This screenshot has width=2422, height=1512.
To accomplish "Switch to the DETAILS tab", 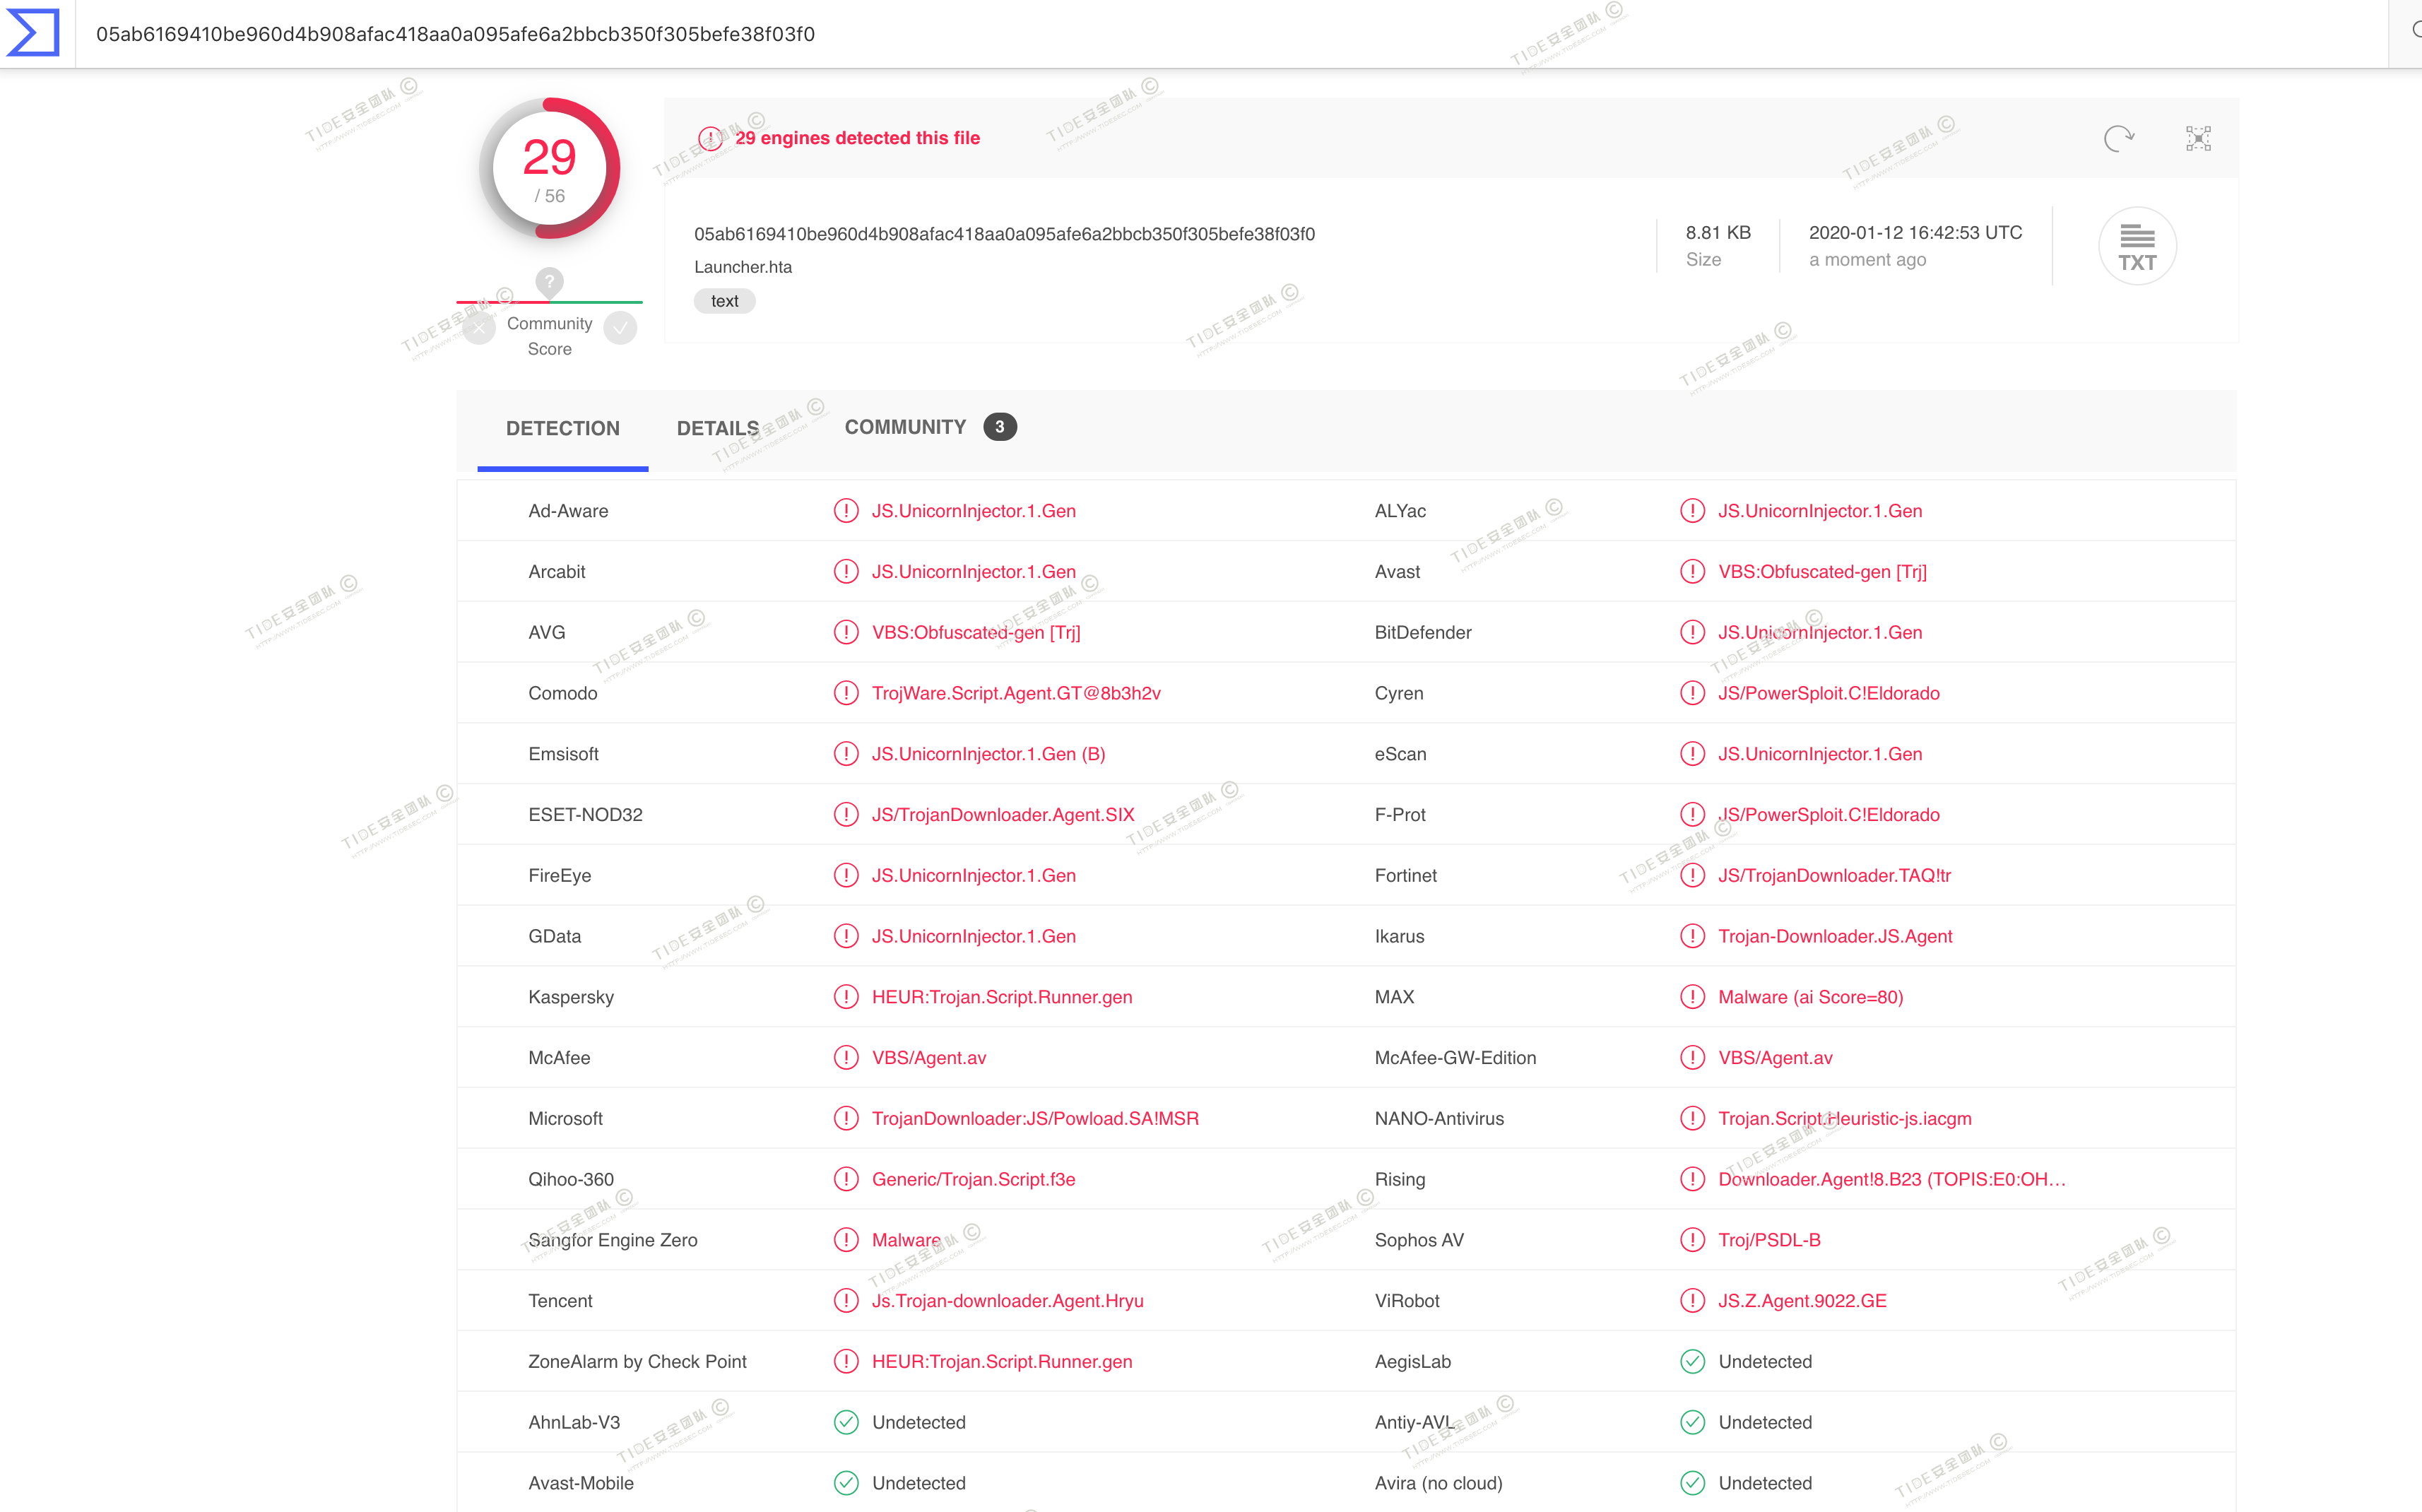I will tap(717, 428).
